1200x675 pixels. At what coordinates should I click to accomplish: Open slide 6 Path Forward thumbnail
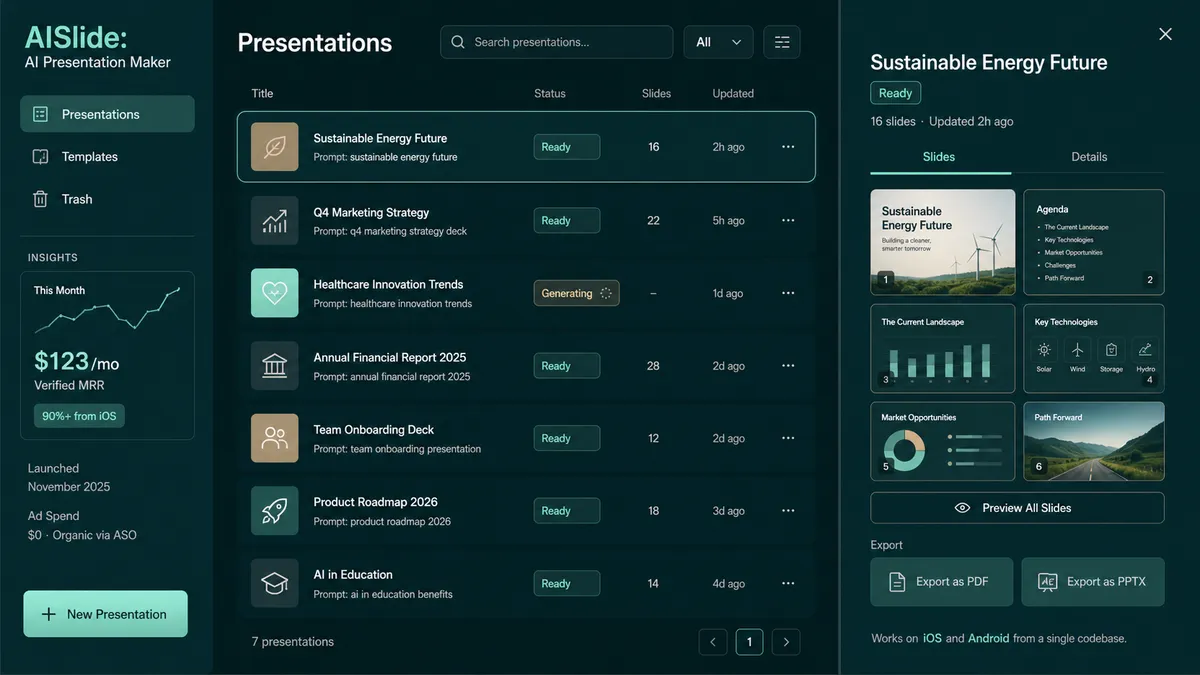click(x=1094, y=441)
